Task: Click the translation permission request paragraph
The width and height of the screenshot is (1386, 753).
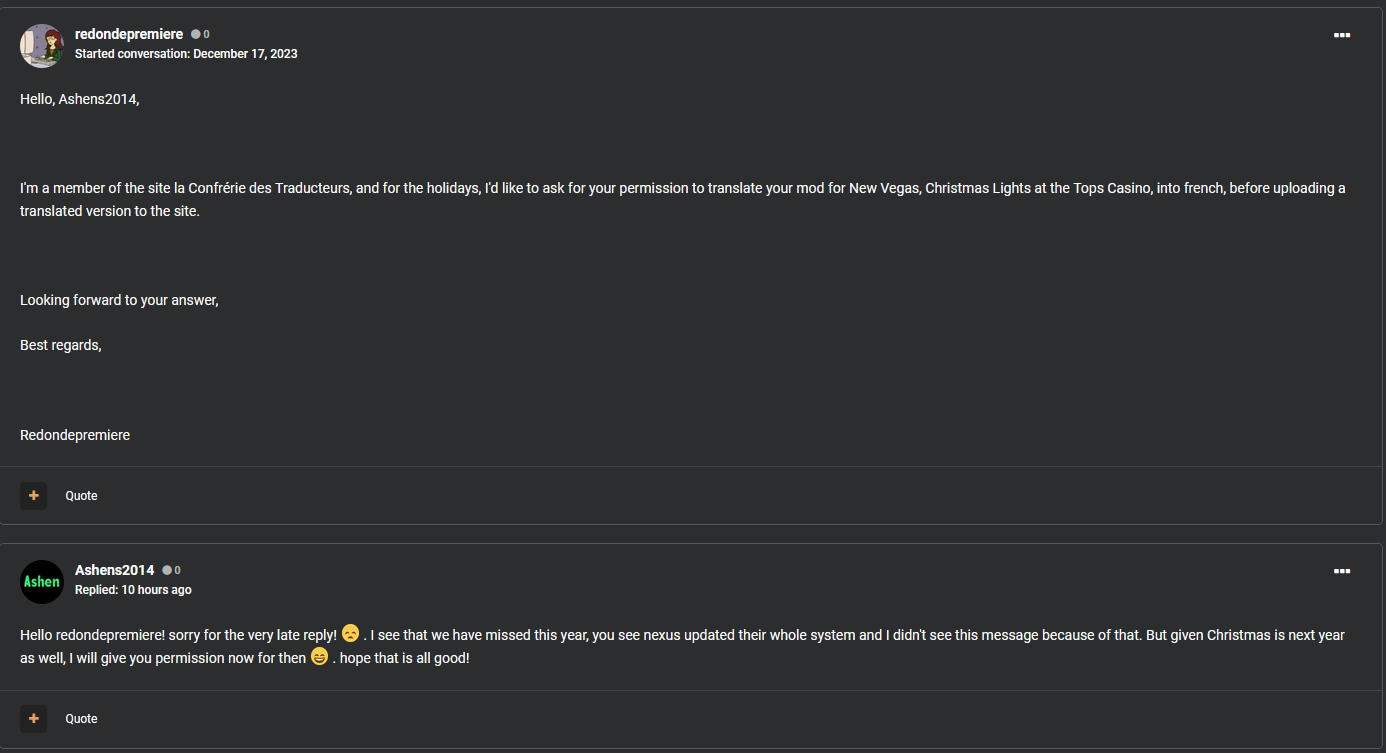Action: [x=682, y=199]
